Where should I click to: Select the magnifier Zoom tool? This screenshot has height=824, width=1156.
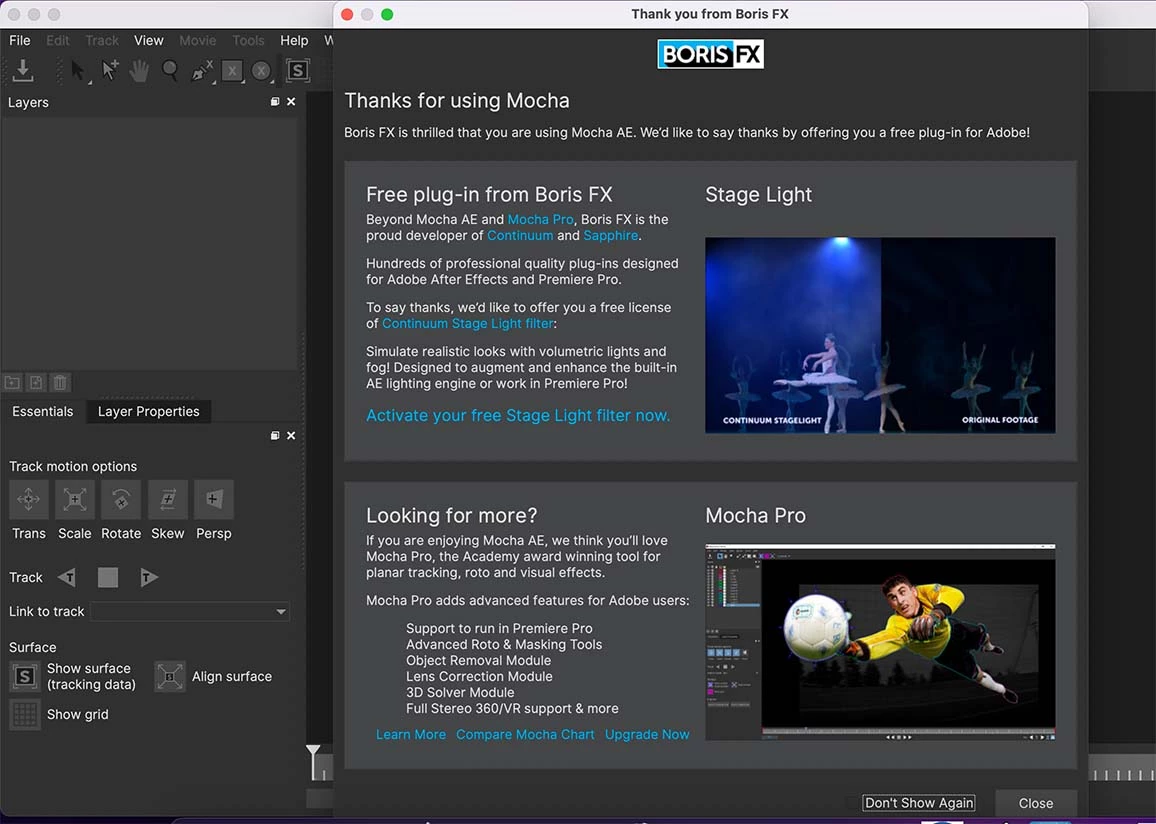tap(170, 71)
